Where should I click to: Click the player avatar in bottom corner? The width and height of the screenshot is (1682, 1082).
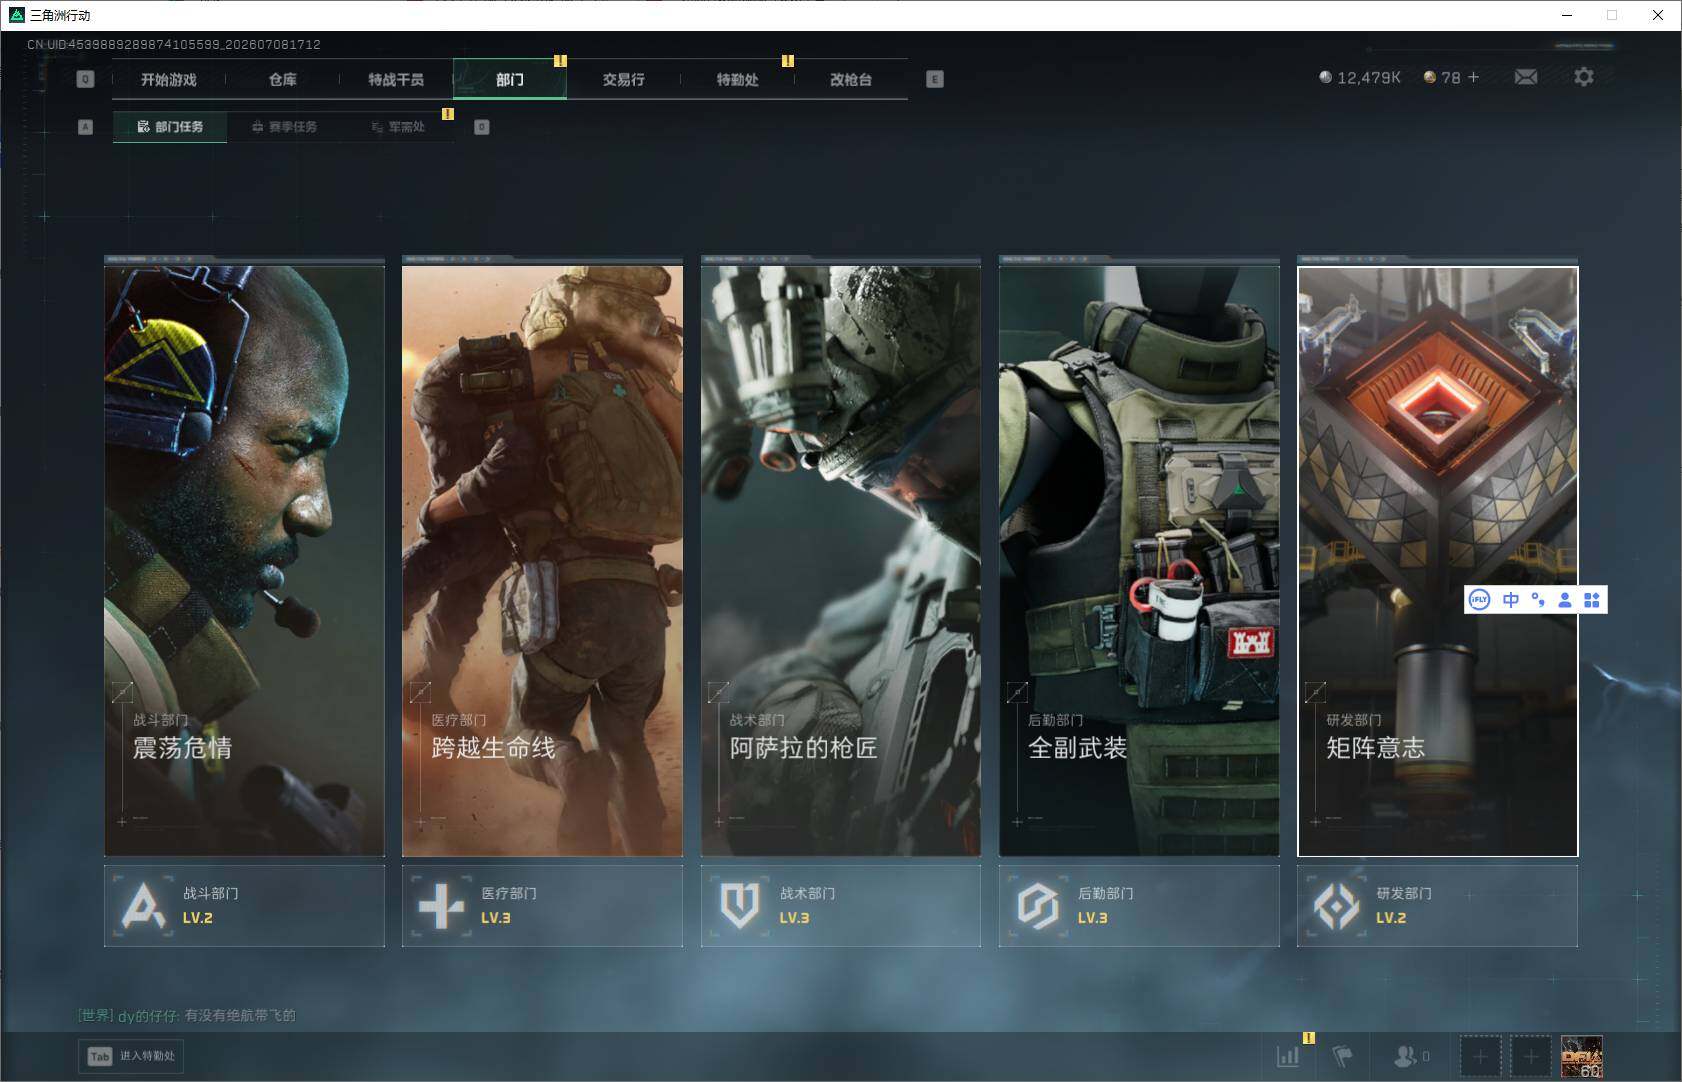coord(1581,1056)
